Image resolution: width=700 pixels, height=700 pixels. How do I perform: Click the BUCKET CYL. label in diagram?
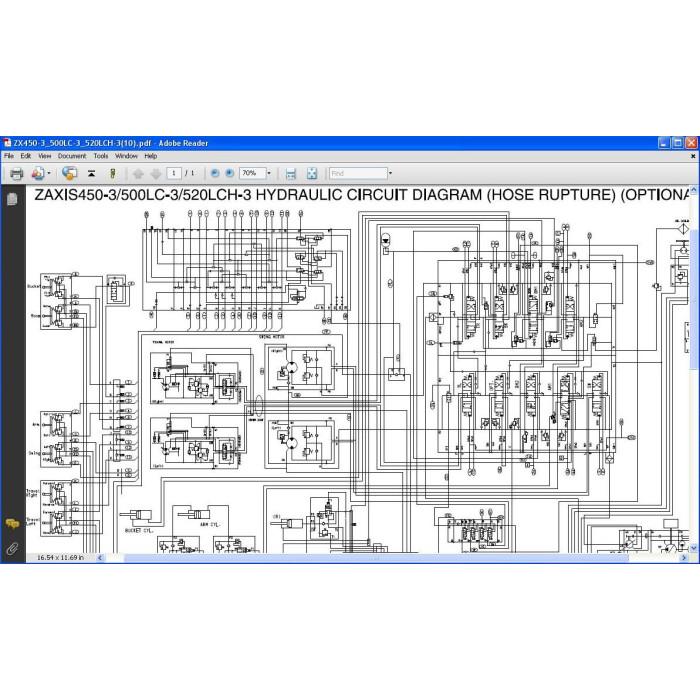pyautogui.click(x=139, y=530)
